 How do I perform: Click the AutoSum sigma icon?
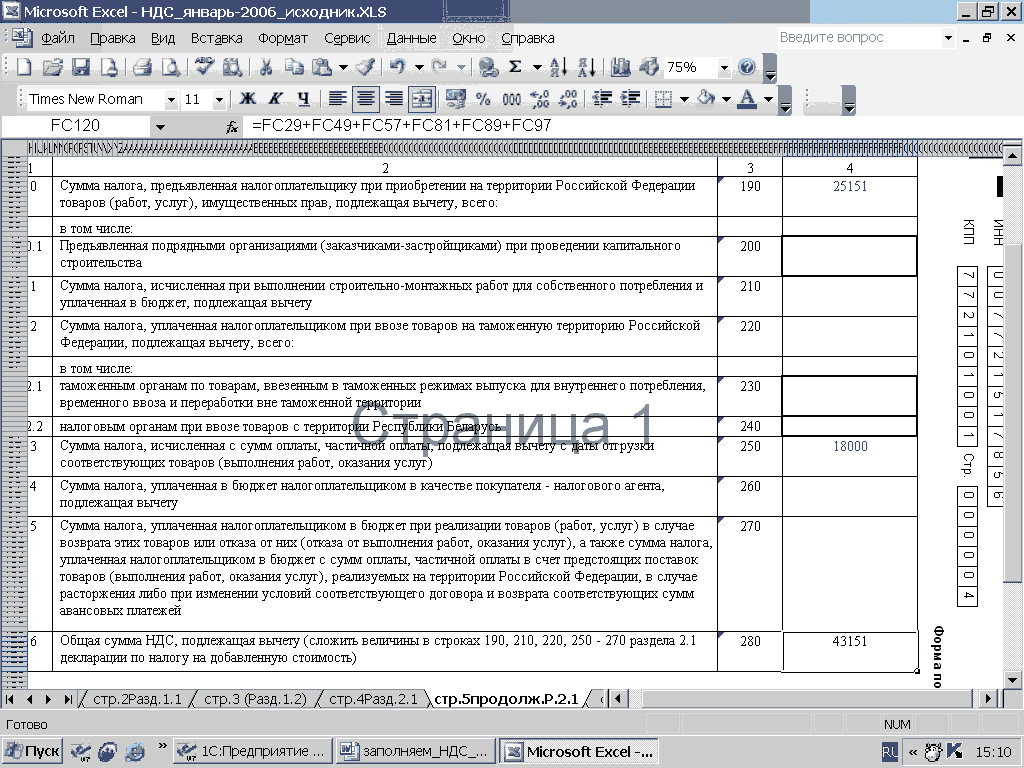tap(515, 68)
